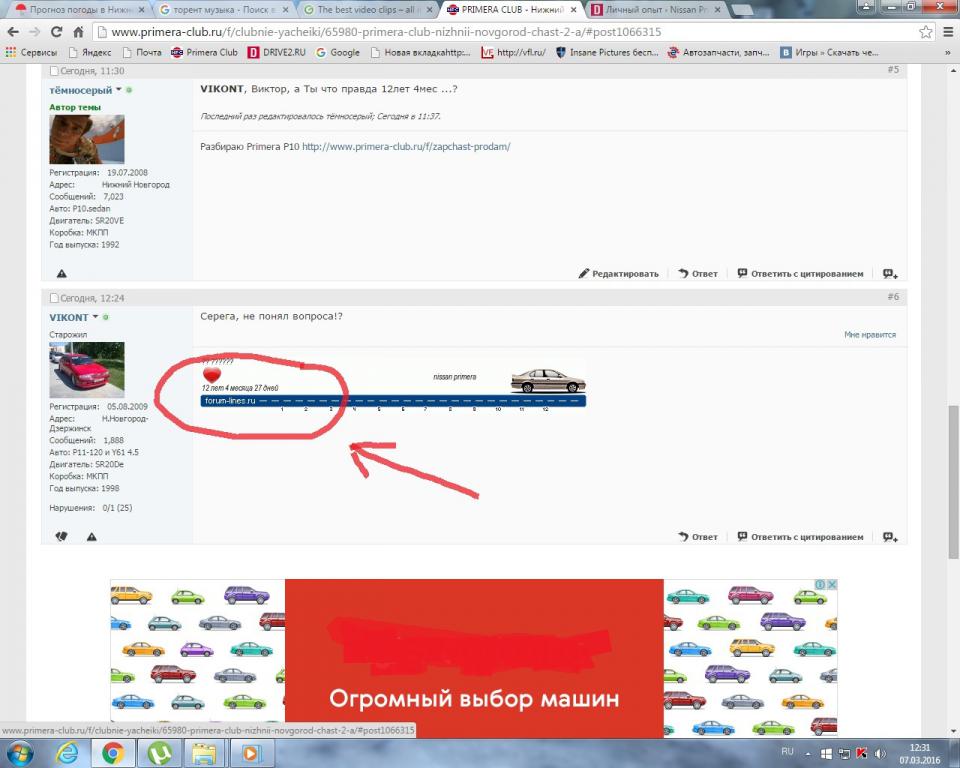Image resolution: width=960 pixels, height=768 pixels.
Task: Open тёмносерый's profile avatar image
Action: [x=86, y=139]
